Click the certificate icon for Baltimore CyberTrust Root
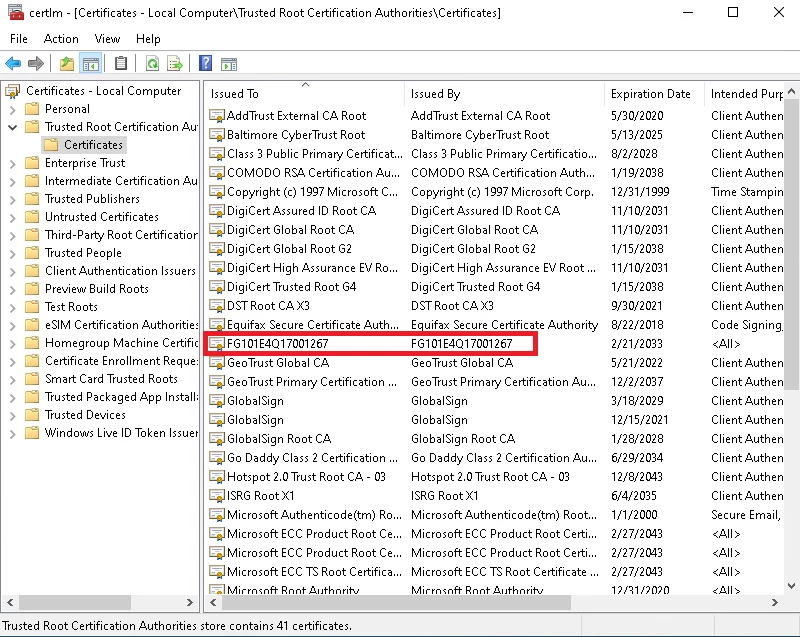The width and height of the screenshot is (800, 637). 217,135
